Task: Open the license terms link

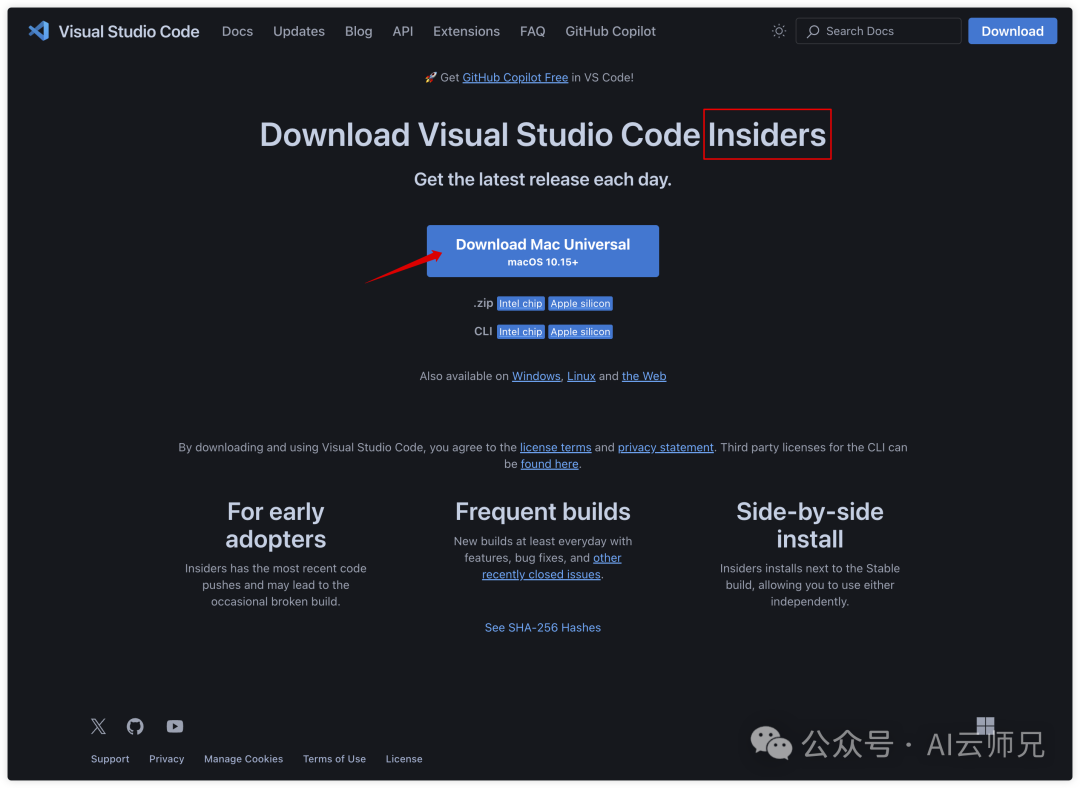Action: (556, 447)
